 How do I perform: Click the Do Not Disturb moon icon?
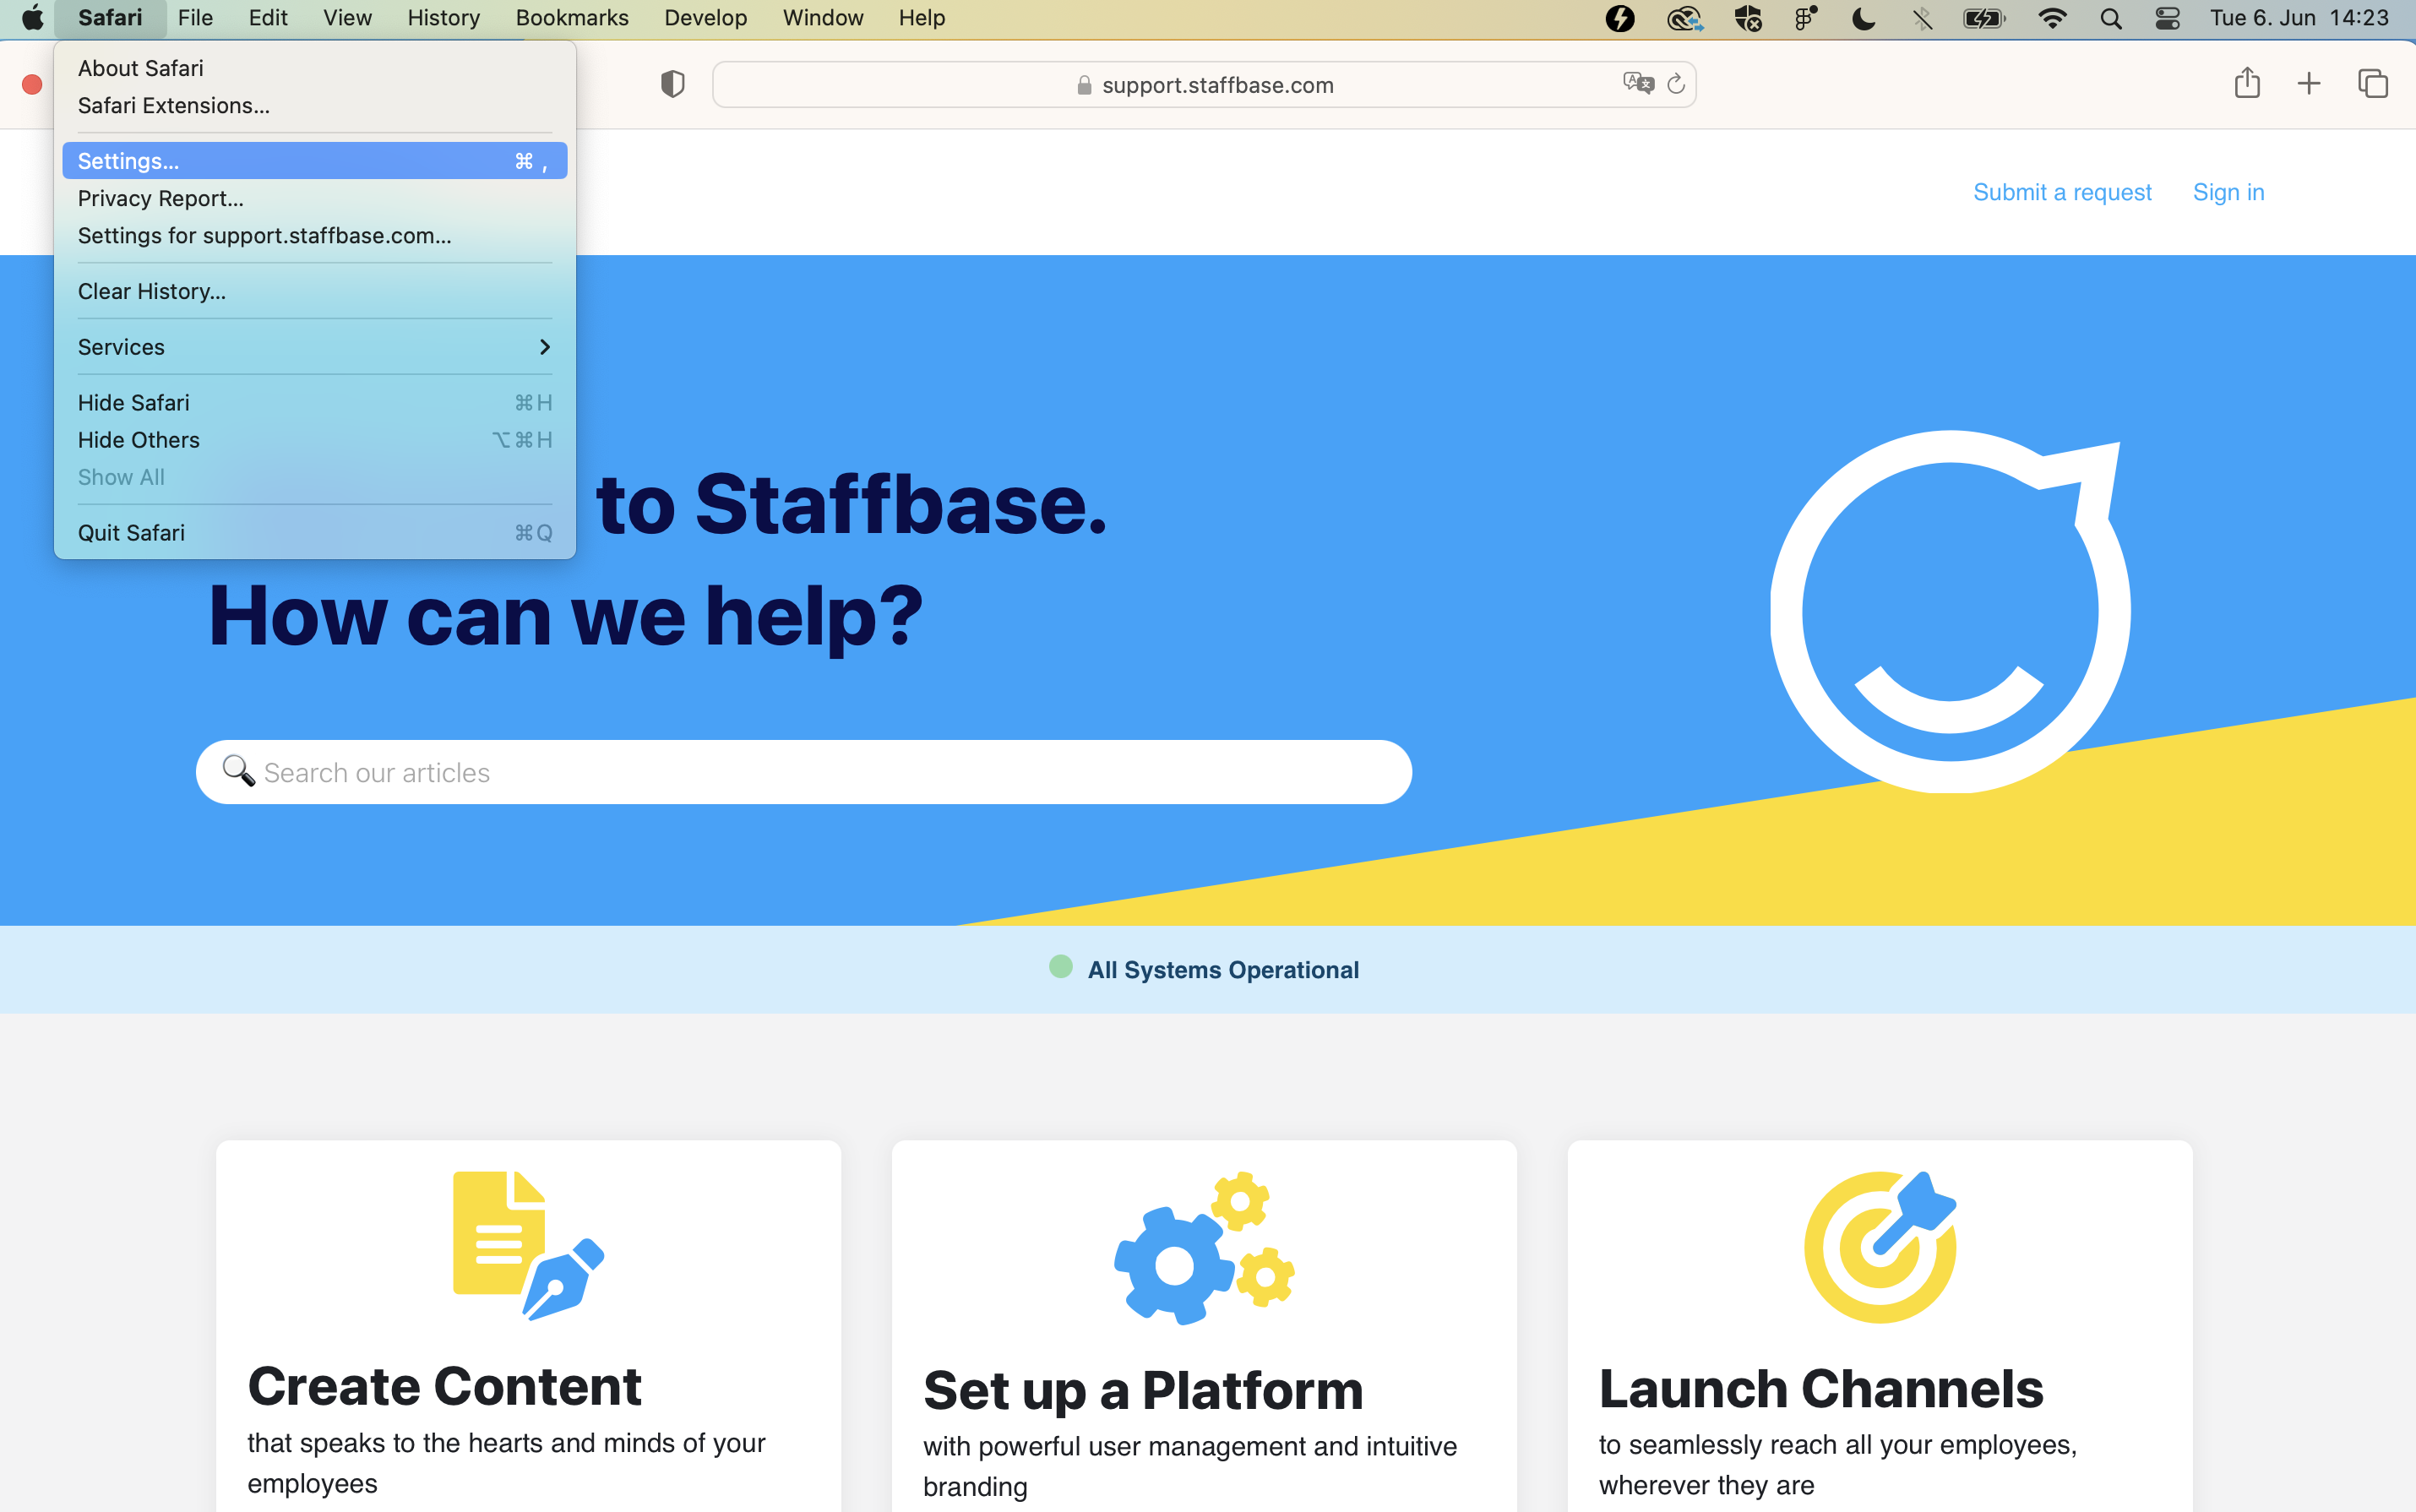click(1863, 18)
